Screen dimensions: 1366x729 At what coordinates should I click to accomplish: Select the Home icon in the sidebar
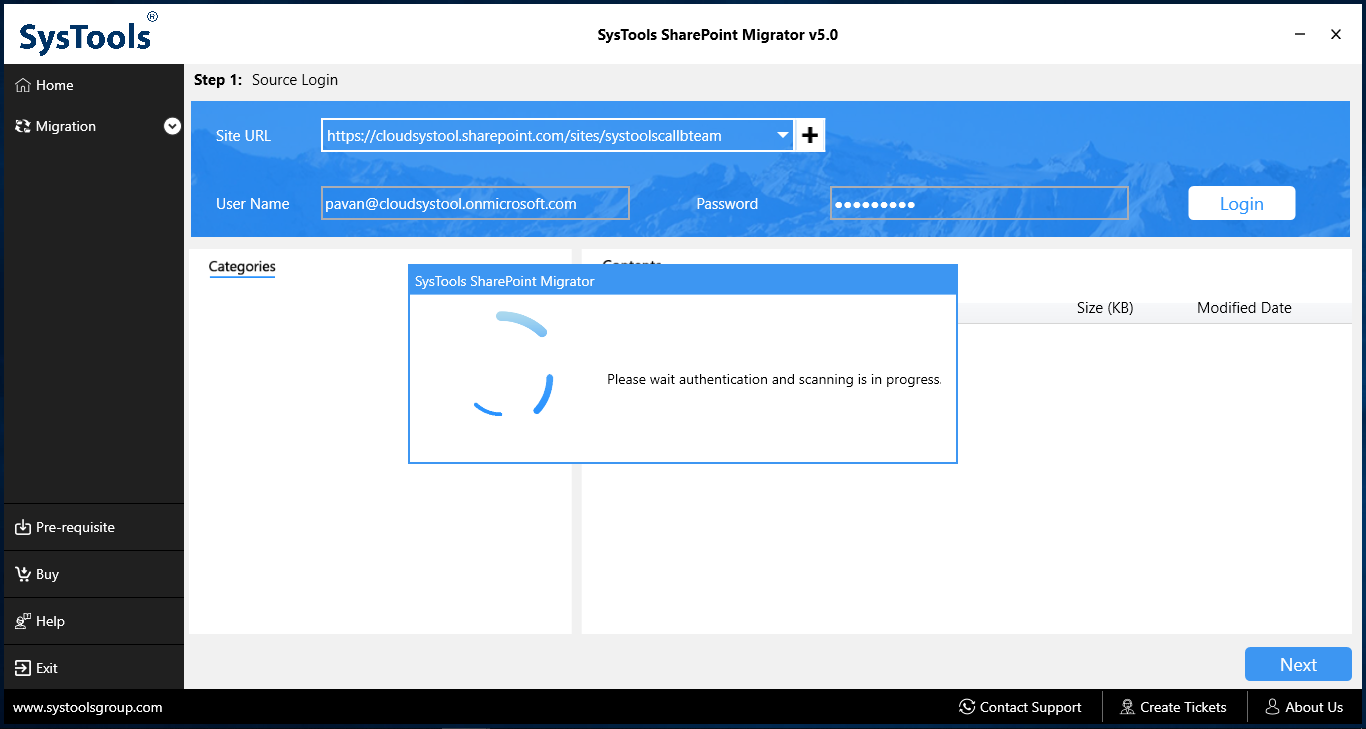click(x=21, y=85)
